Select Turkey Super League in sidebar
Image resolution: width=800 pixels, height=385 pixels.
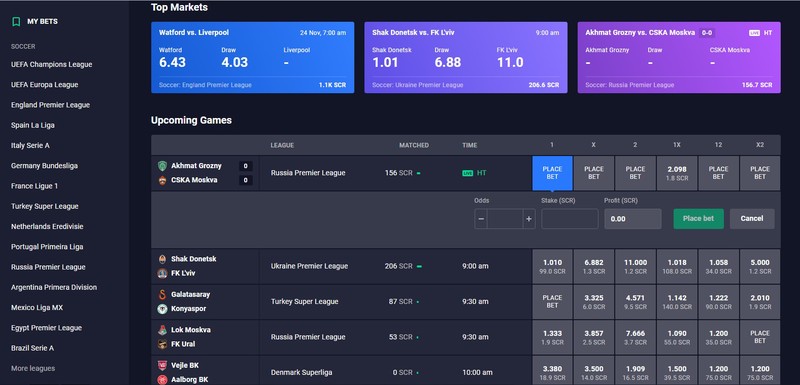point(44,206)
